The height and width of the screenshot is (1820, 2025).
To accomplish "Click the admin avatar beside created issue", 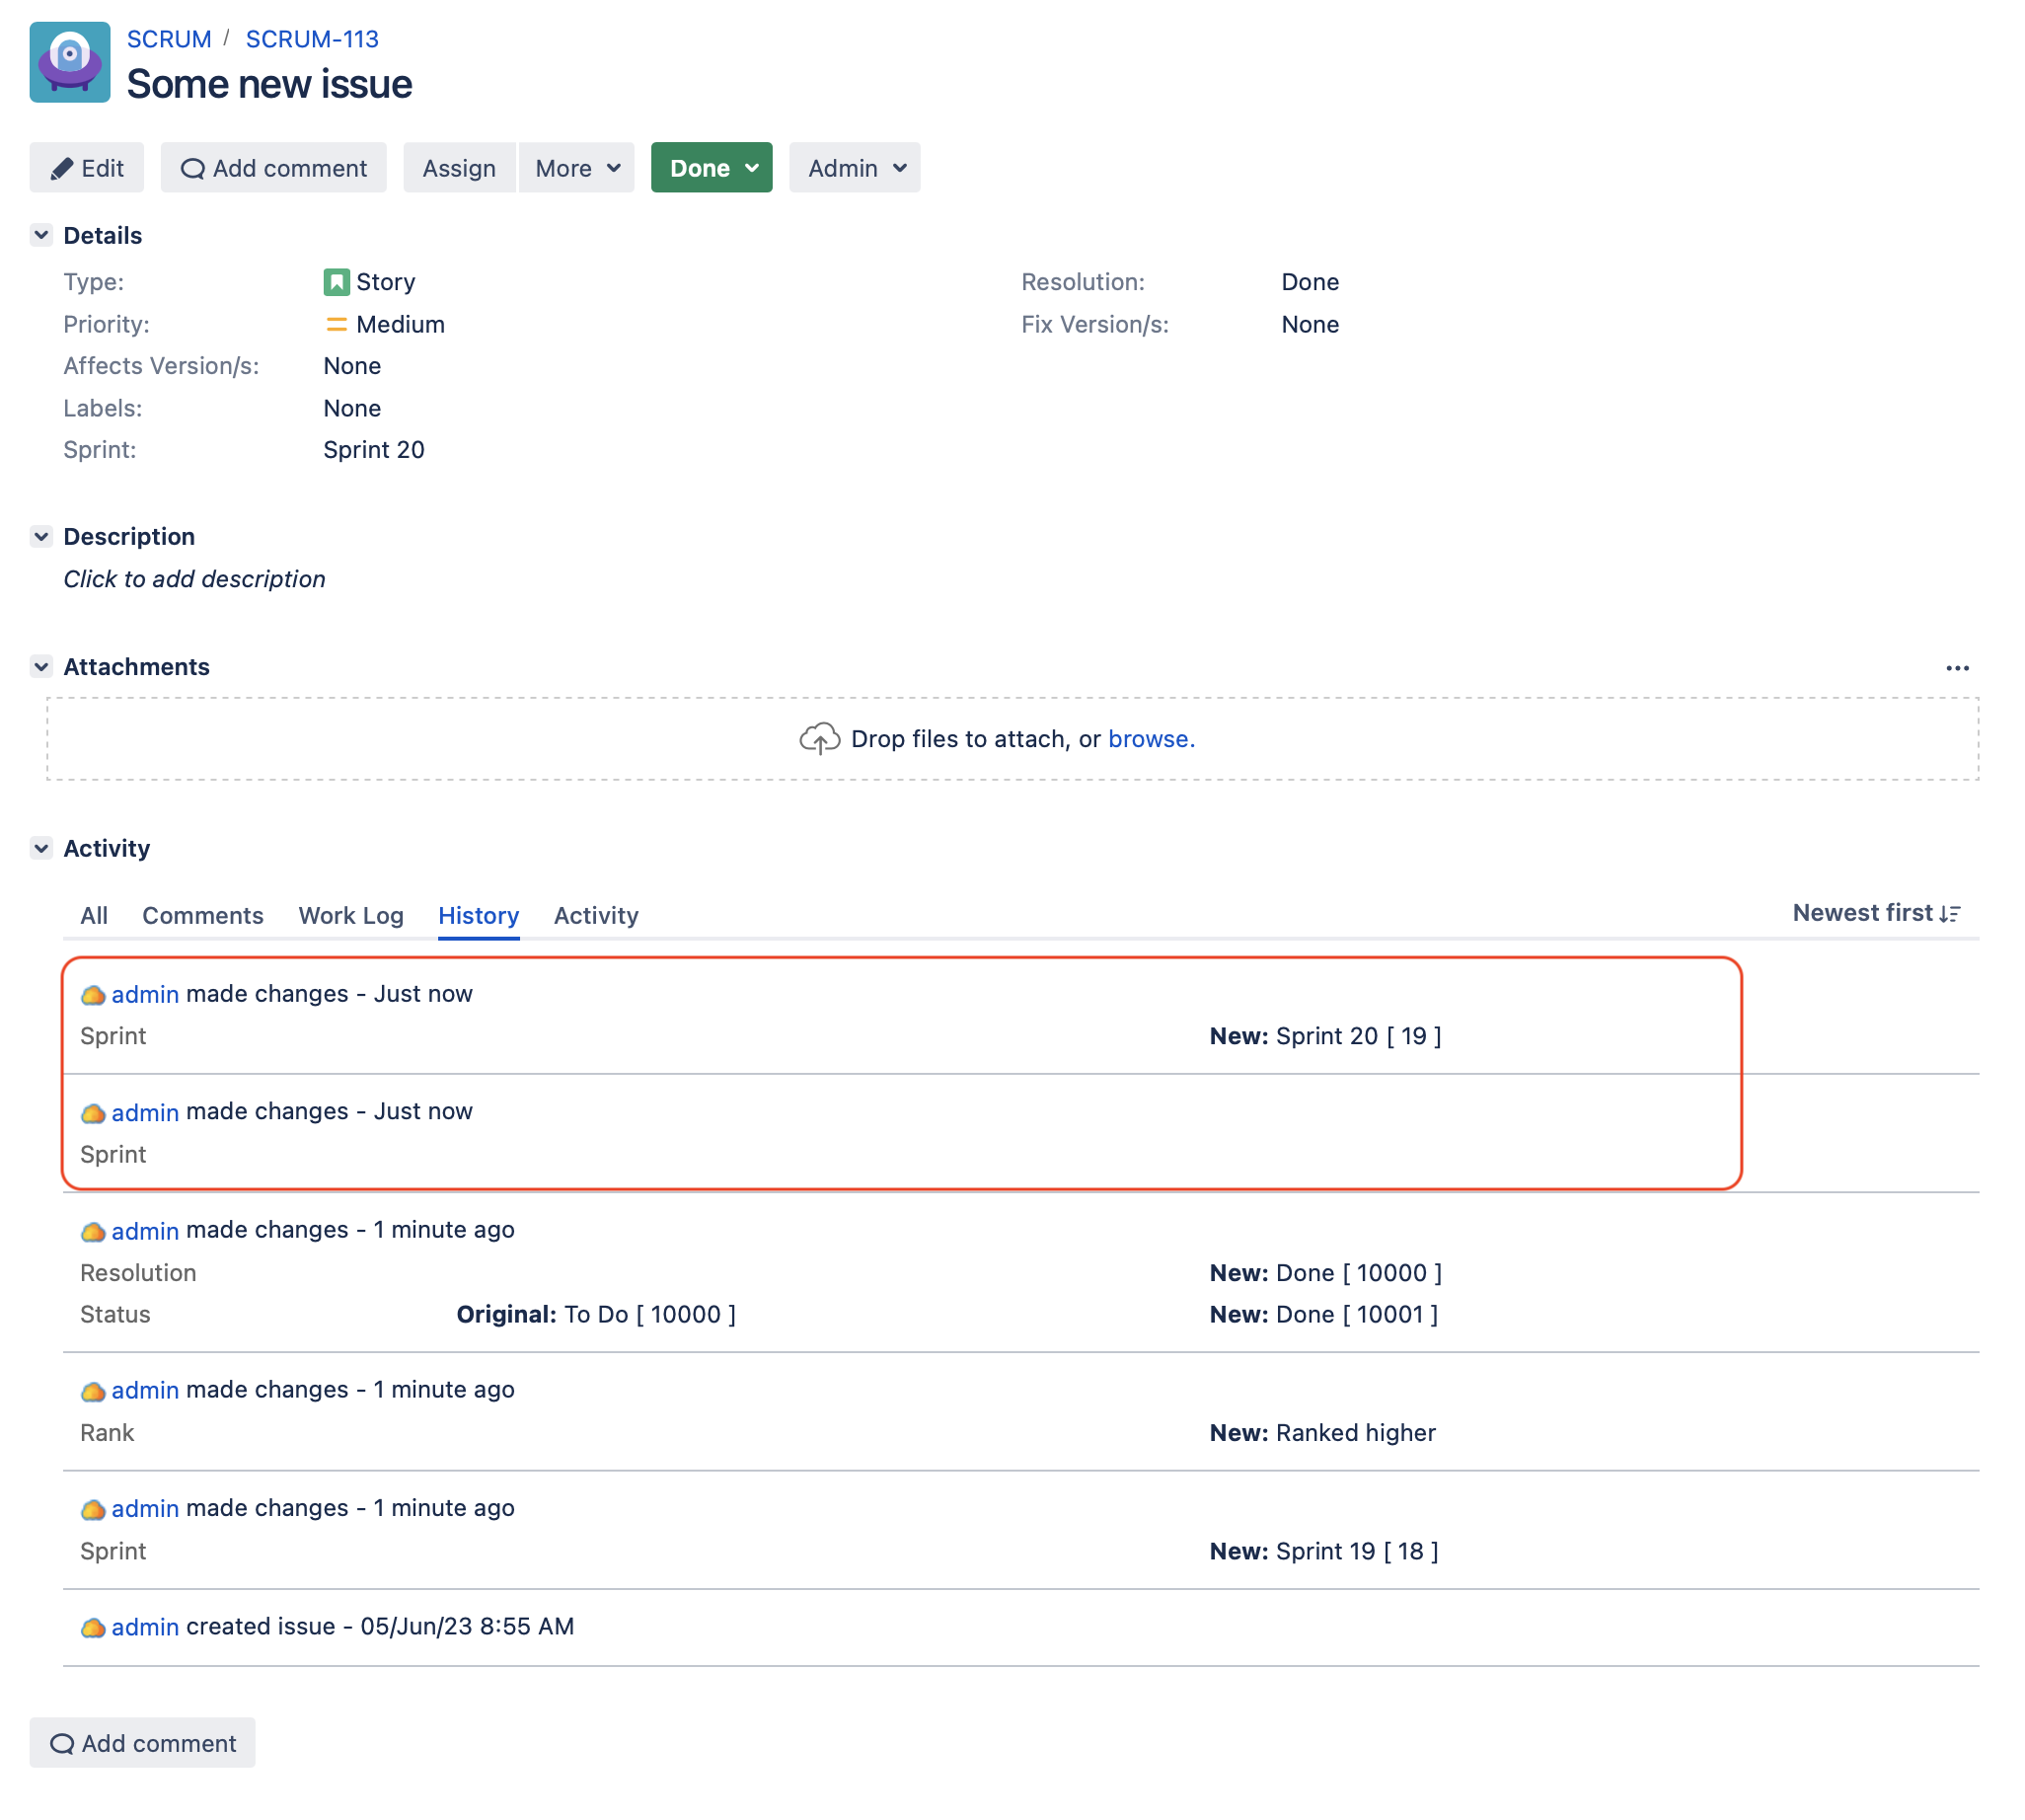I will (93, 1628).
